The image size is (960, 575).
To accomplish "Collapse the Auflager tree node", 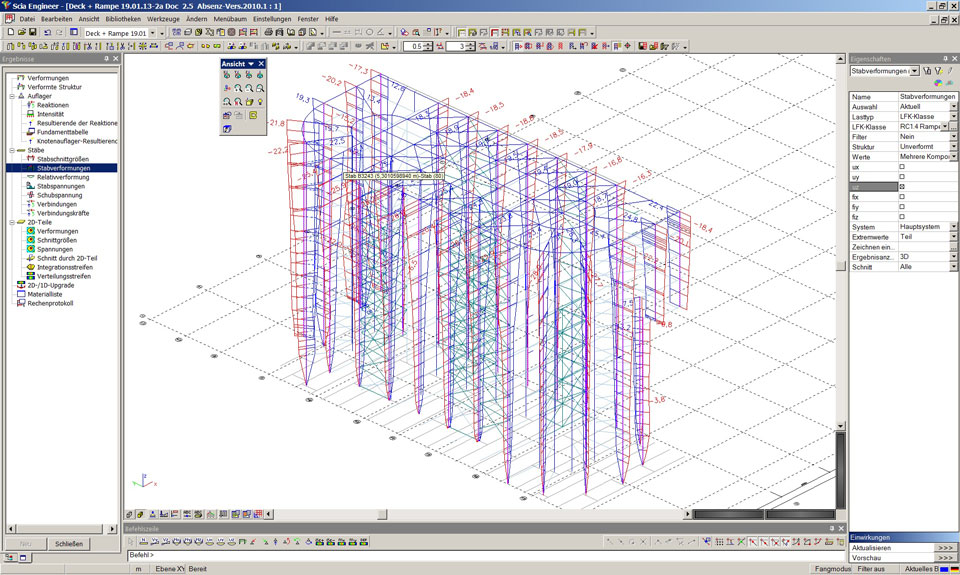I will (x=12, y=96).
